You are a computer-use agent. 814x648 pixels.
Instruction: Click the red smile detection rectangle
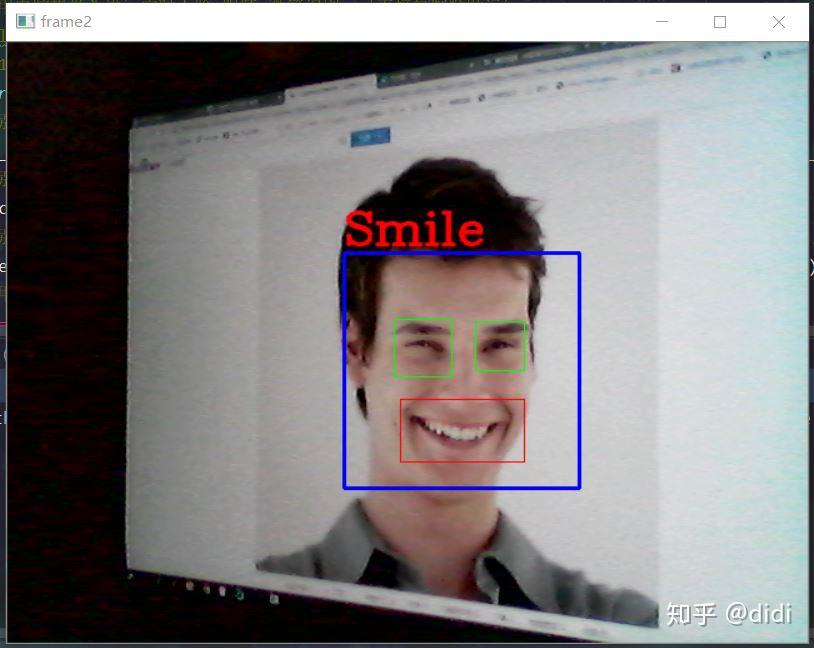461,428
